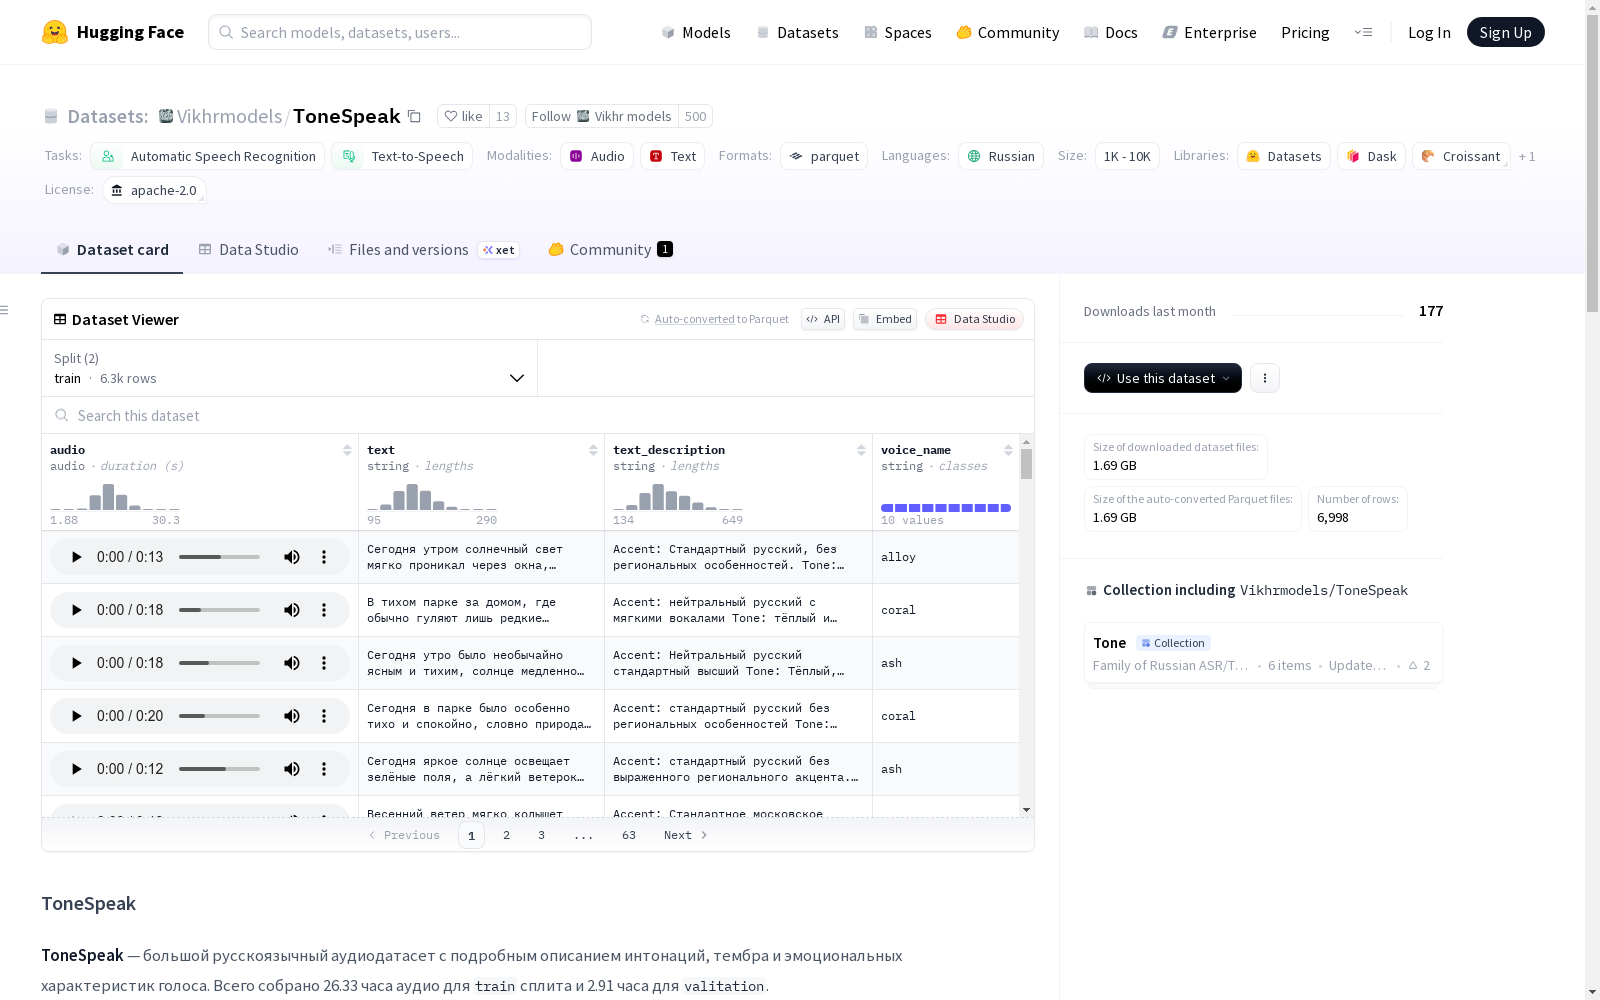Focus the search models, datasets, users field
Viewport: 1600px width, 1000px height.
click(400, 32)
